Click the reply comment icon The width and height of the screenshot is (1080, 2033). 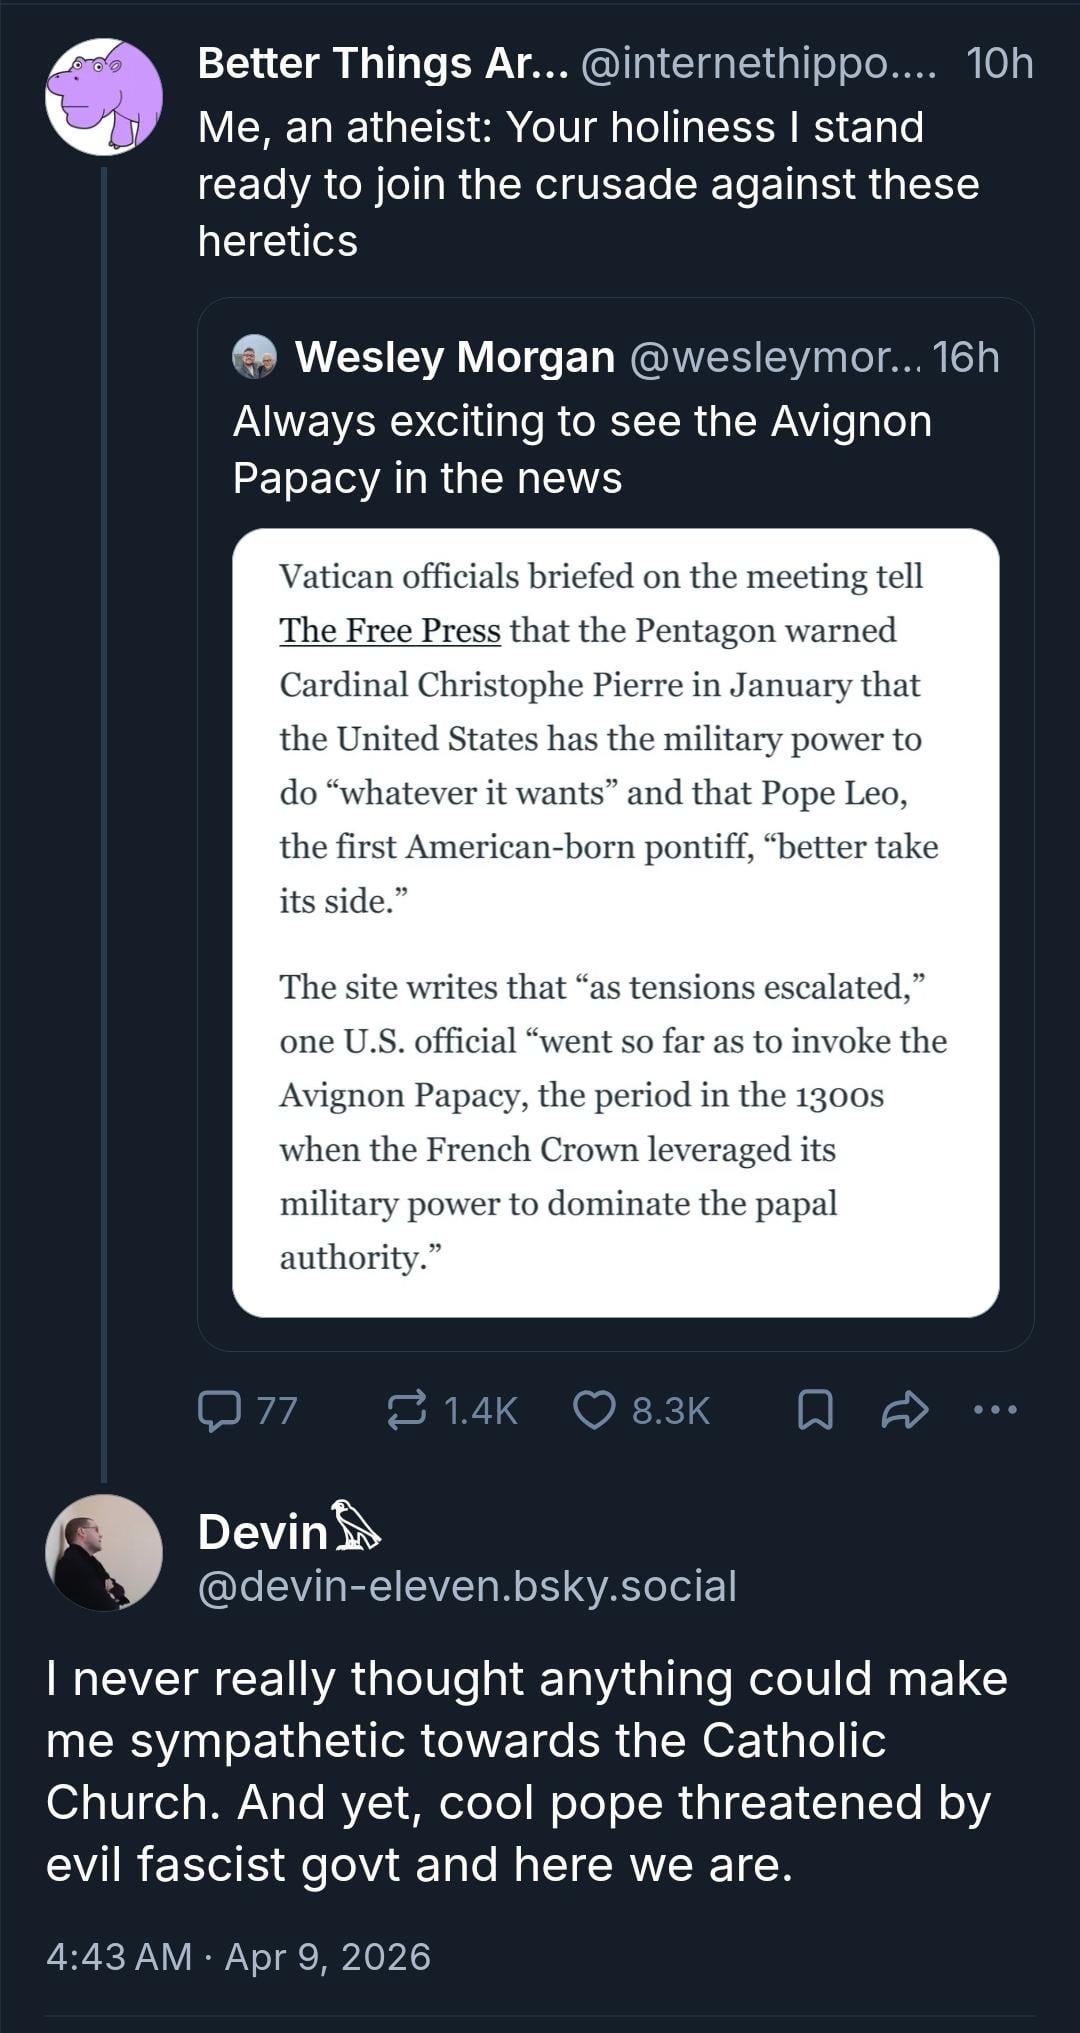click(x=219, y=1410)
